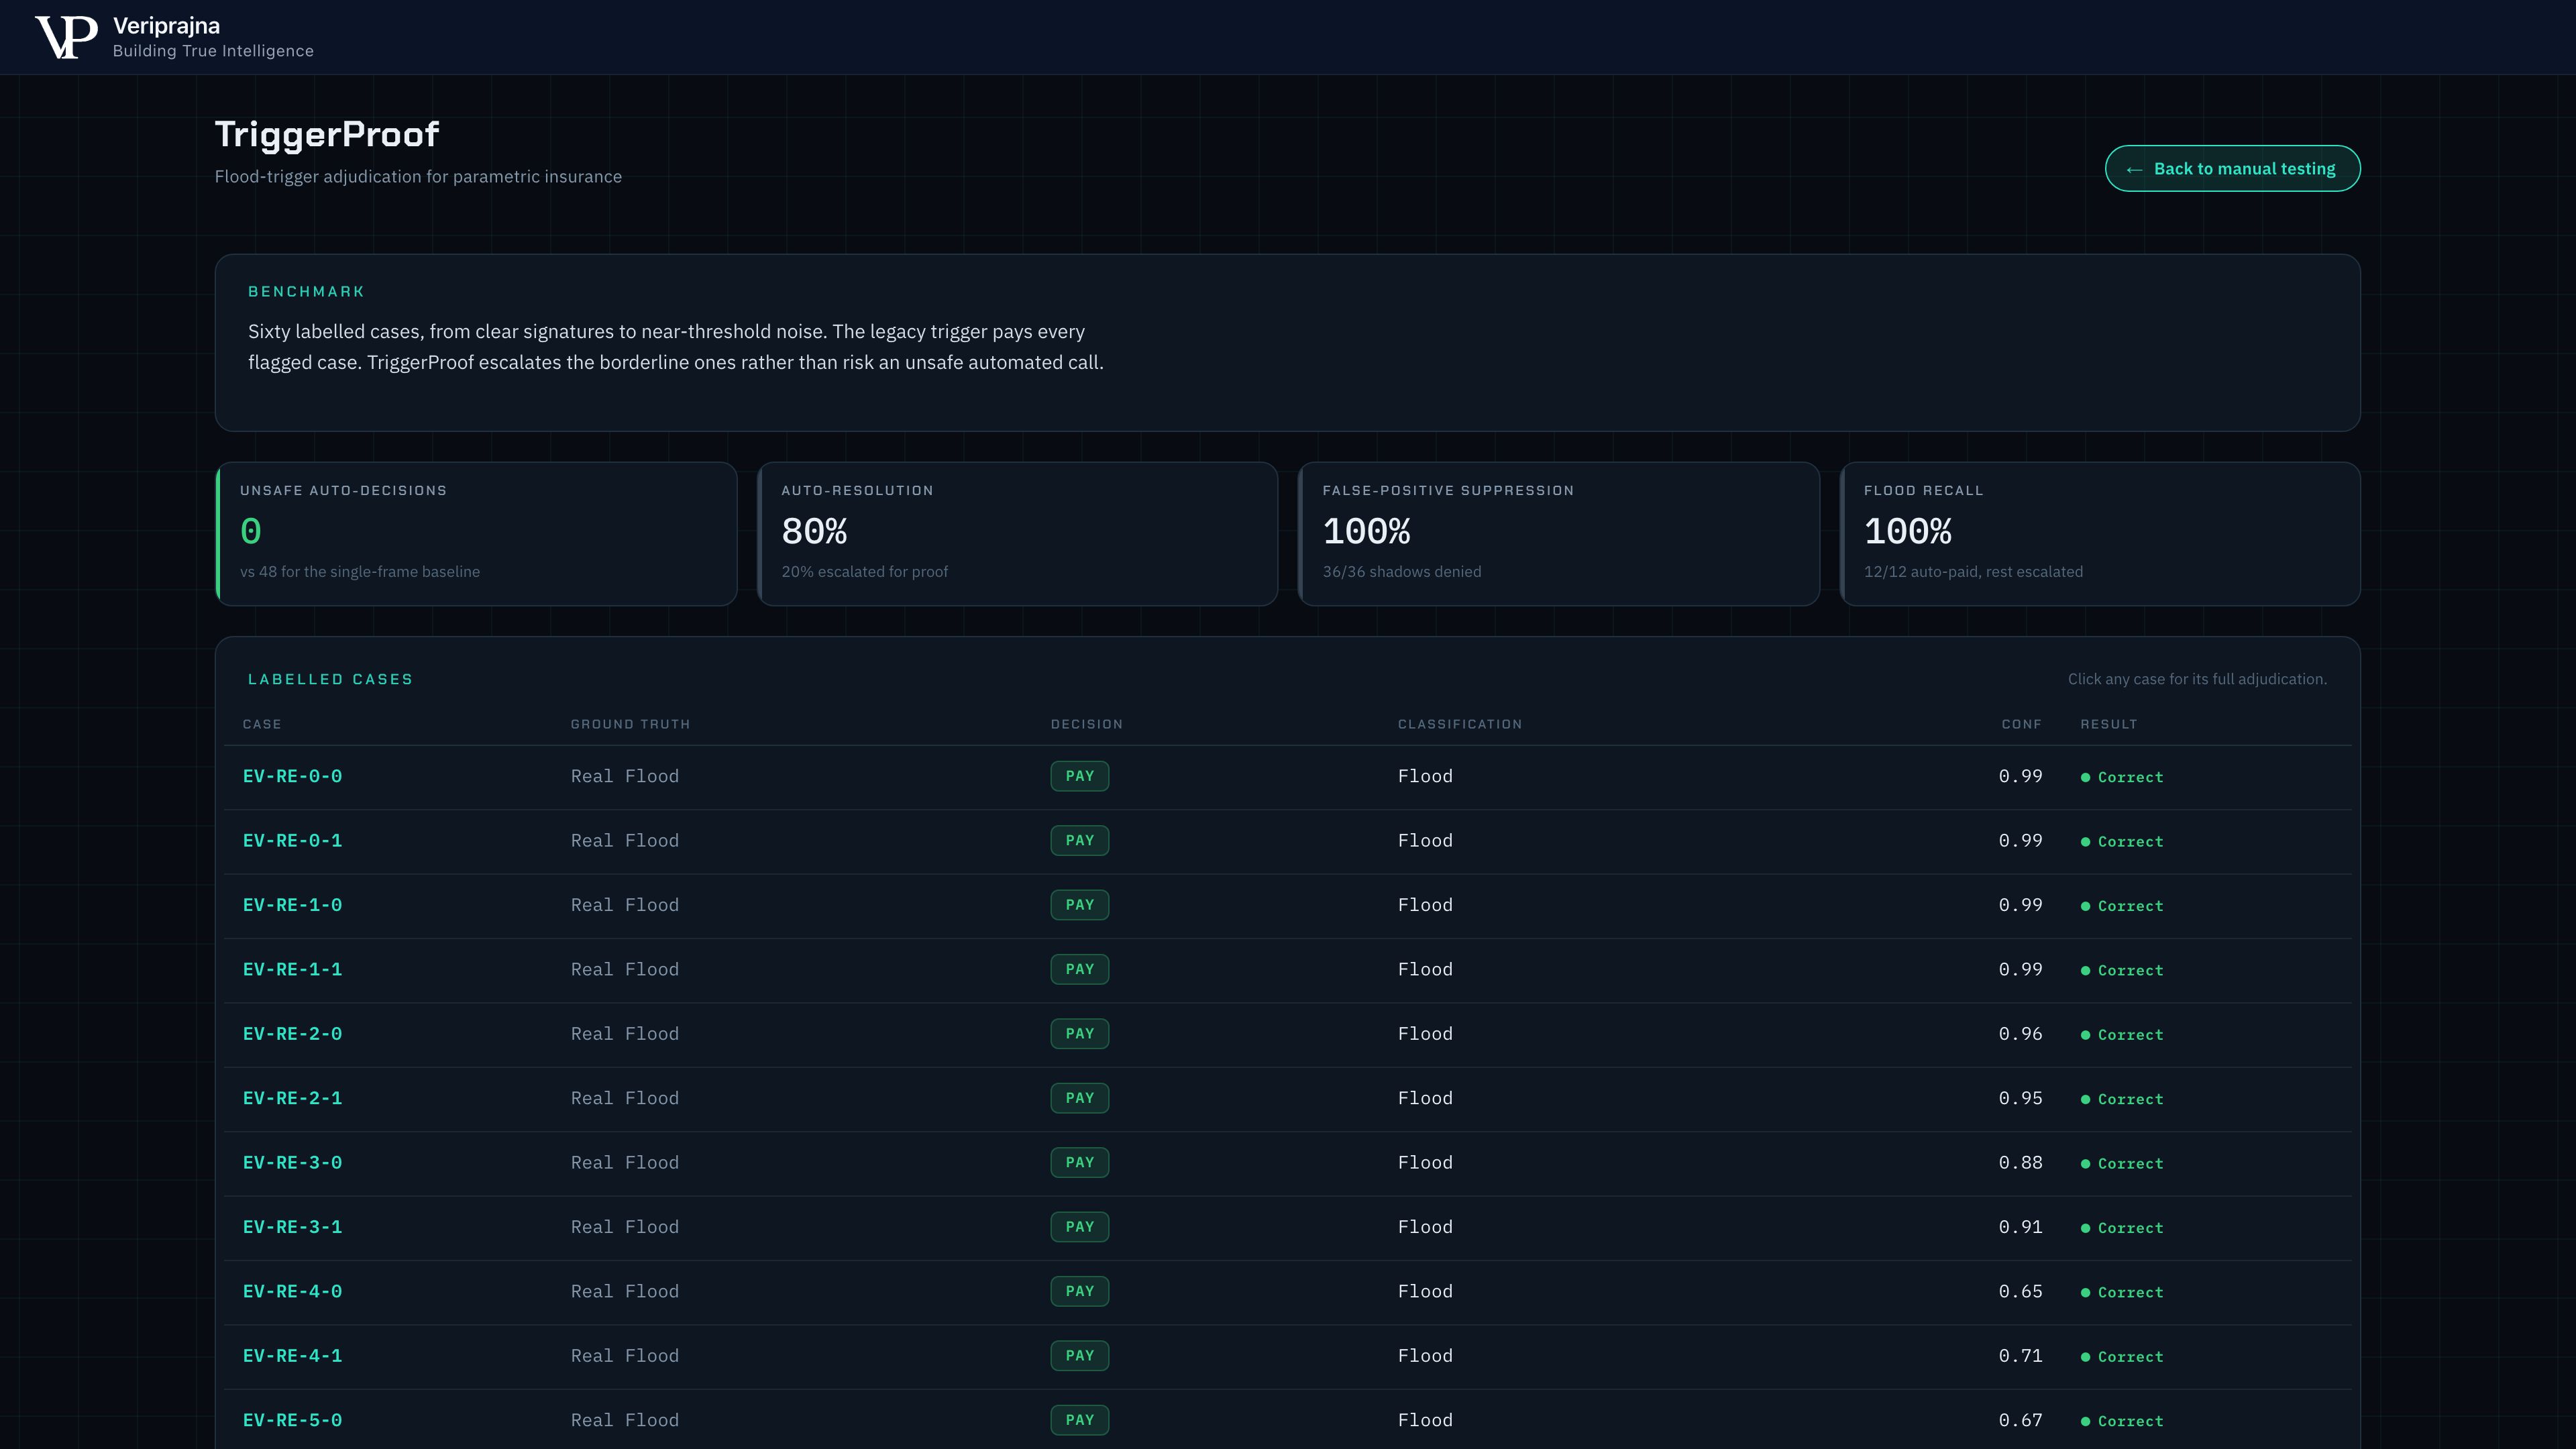The width and height of the screenshot is (2576, 1449).
Task: Go back to manual testing
Action: 2232,169
